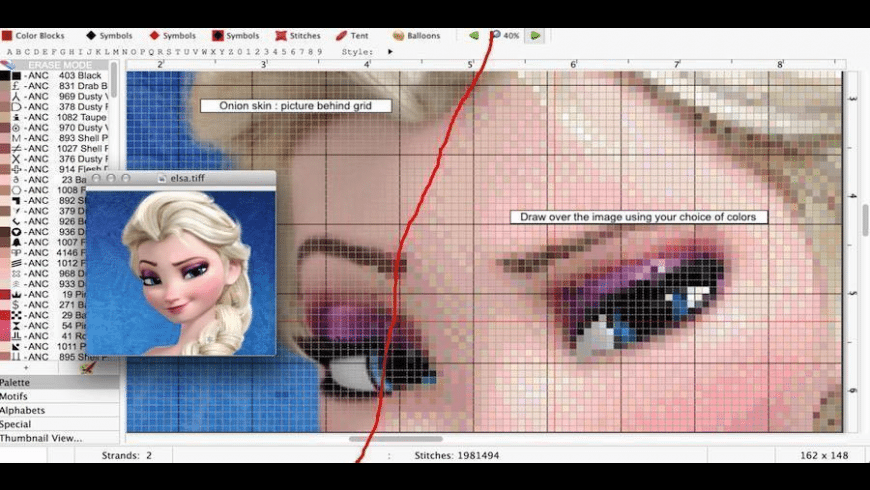870x490 pixels.
Task: Open the Palette panel section
Action: 15,383
